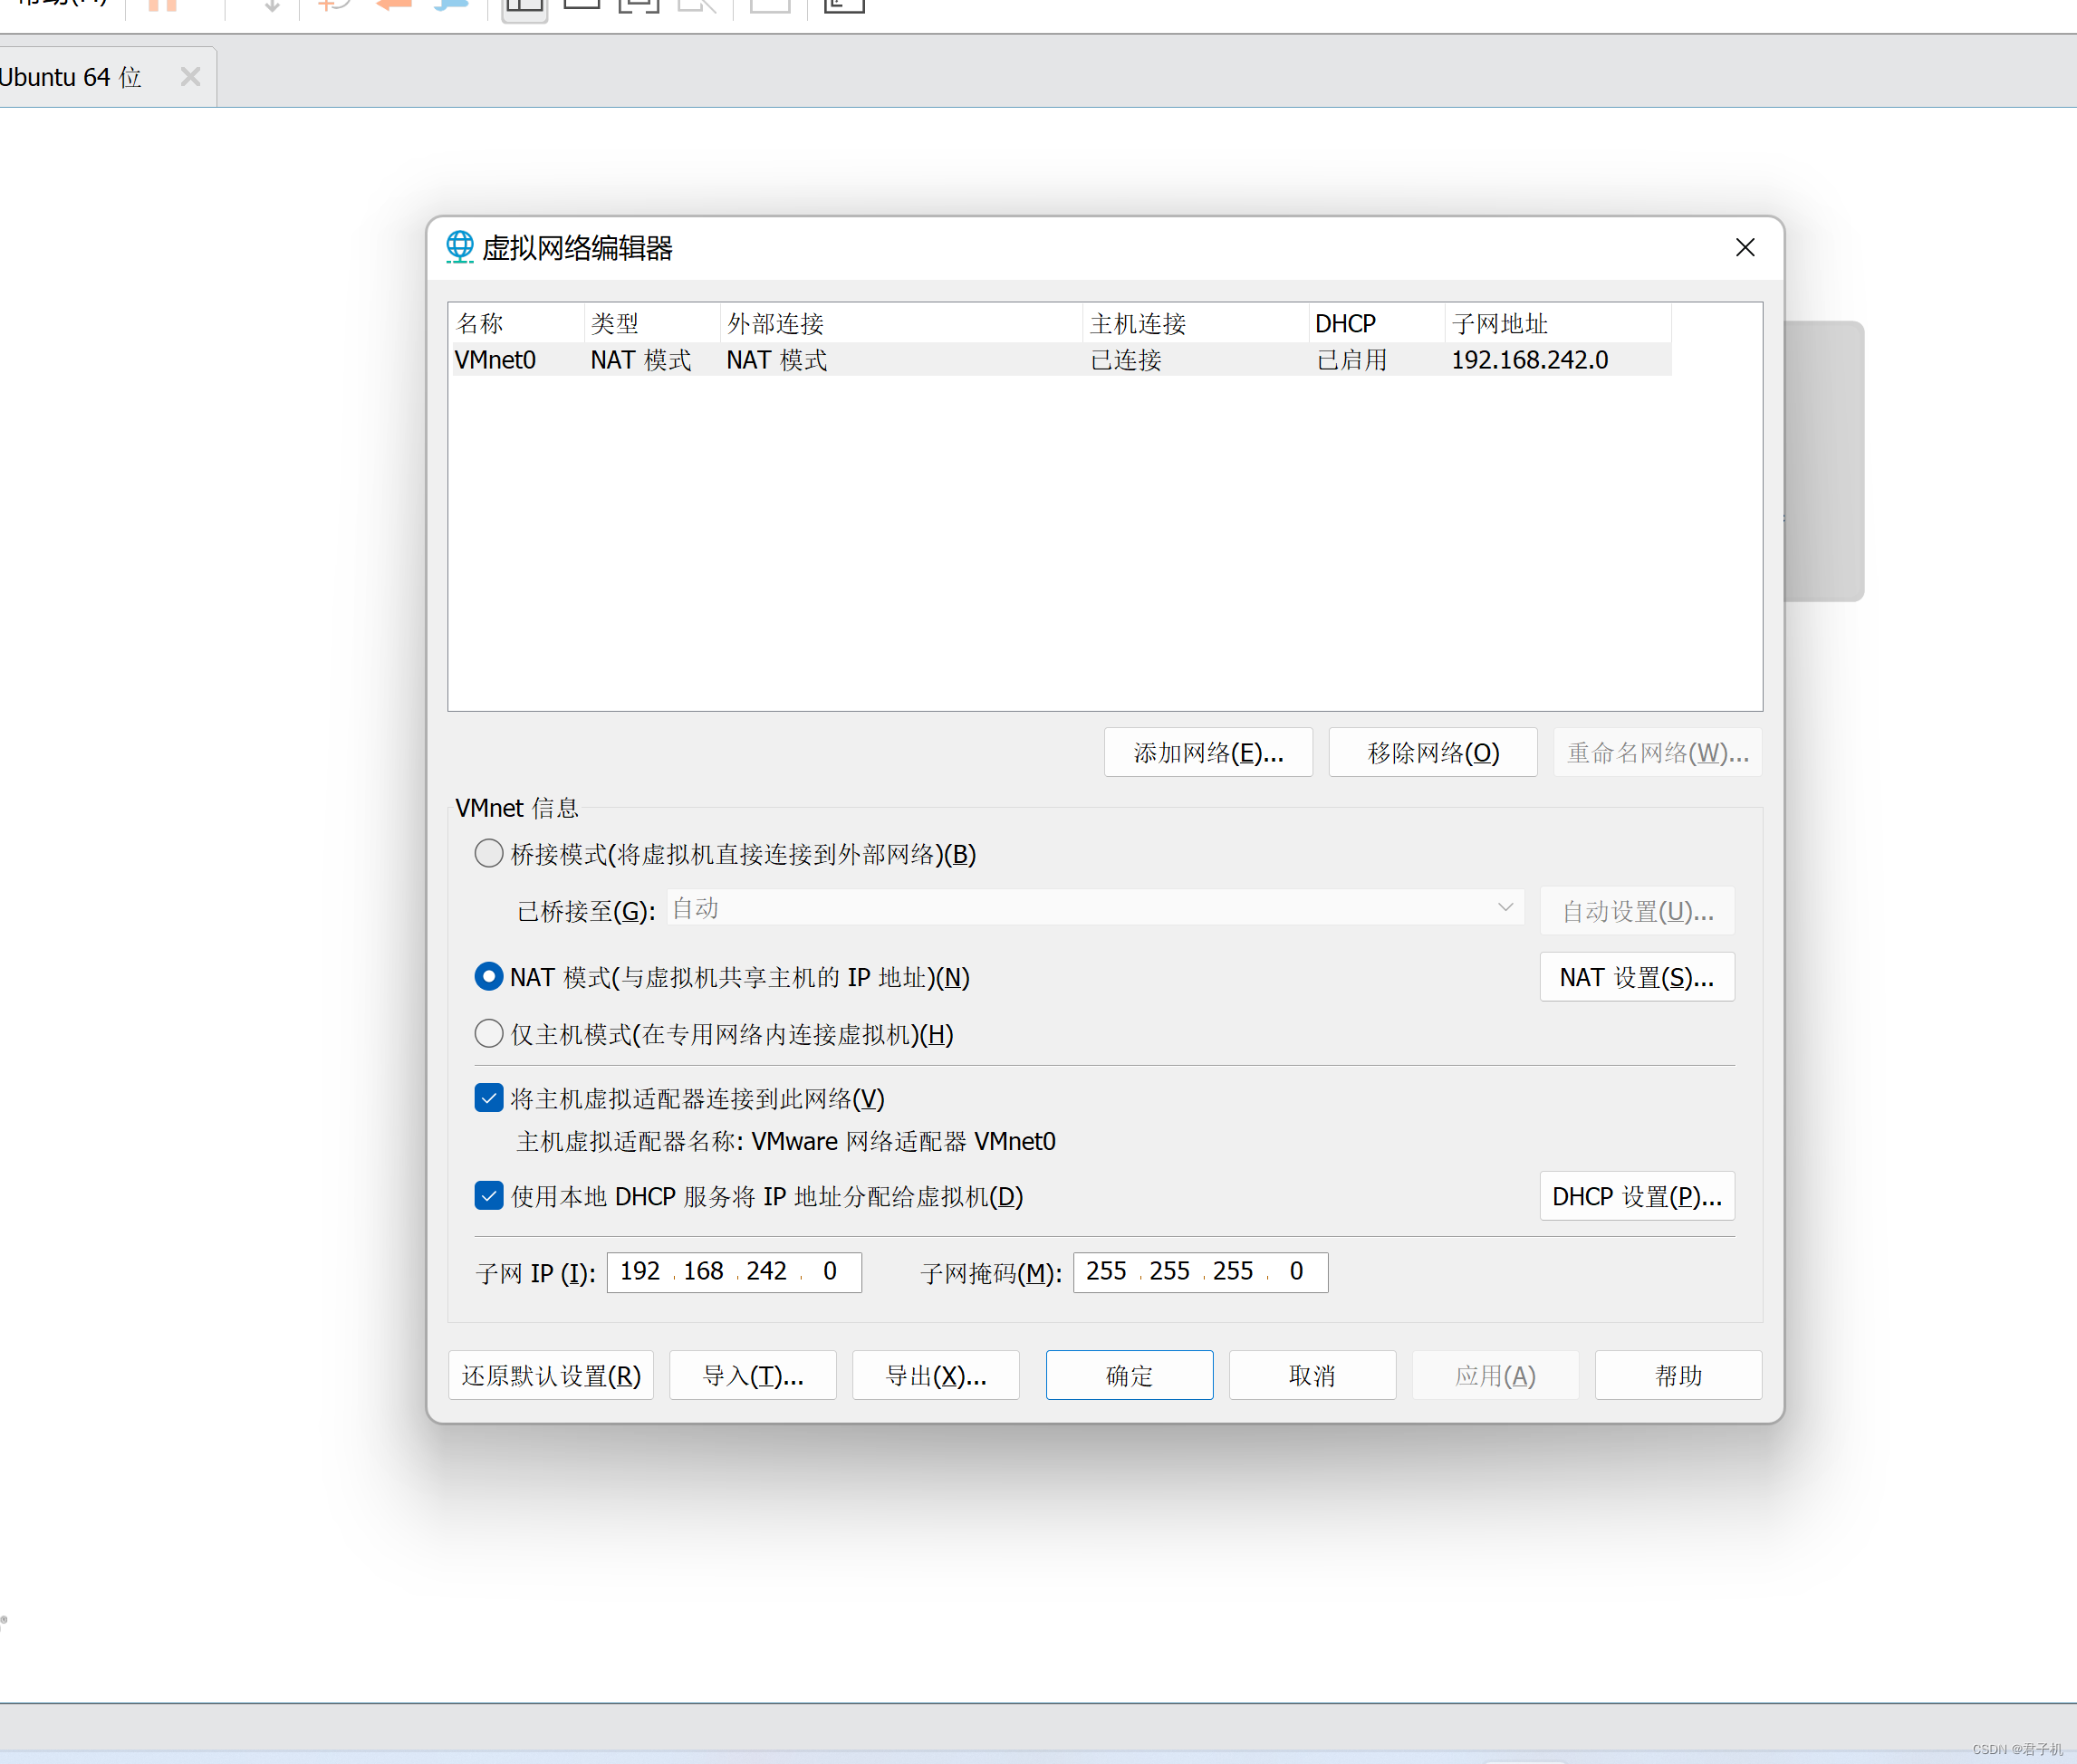Screen dimensions: 2077x1764
Task: Select host-only mode (仅主机模式) radio button
Action: click(x=488, y=1033)
